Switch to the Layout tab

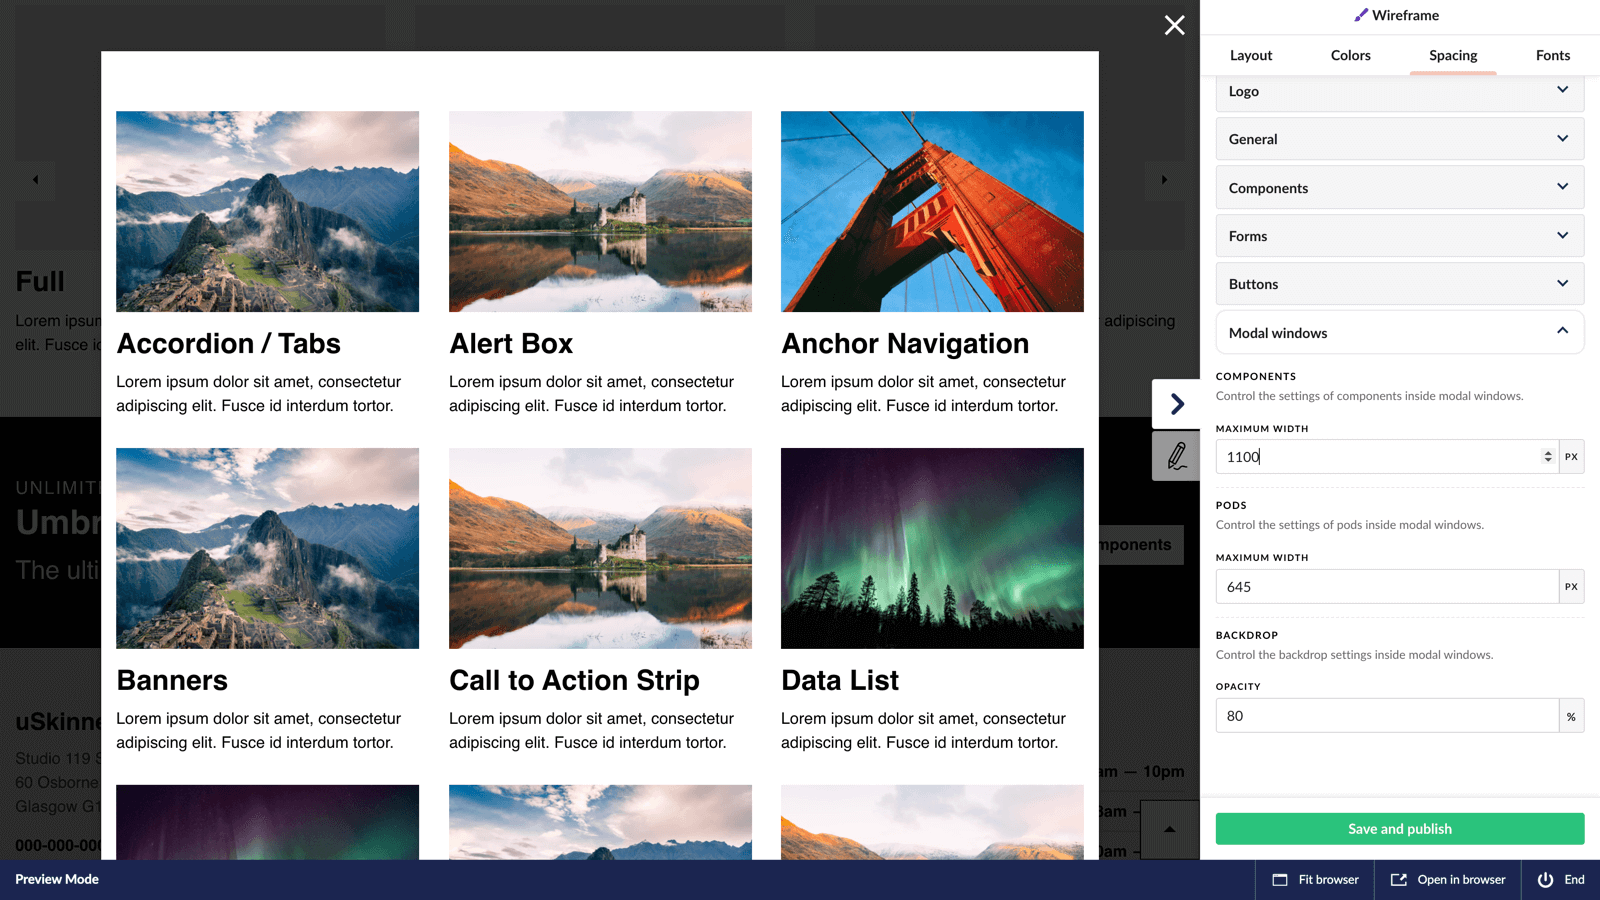click(x=1251, y=55)
